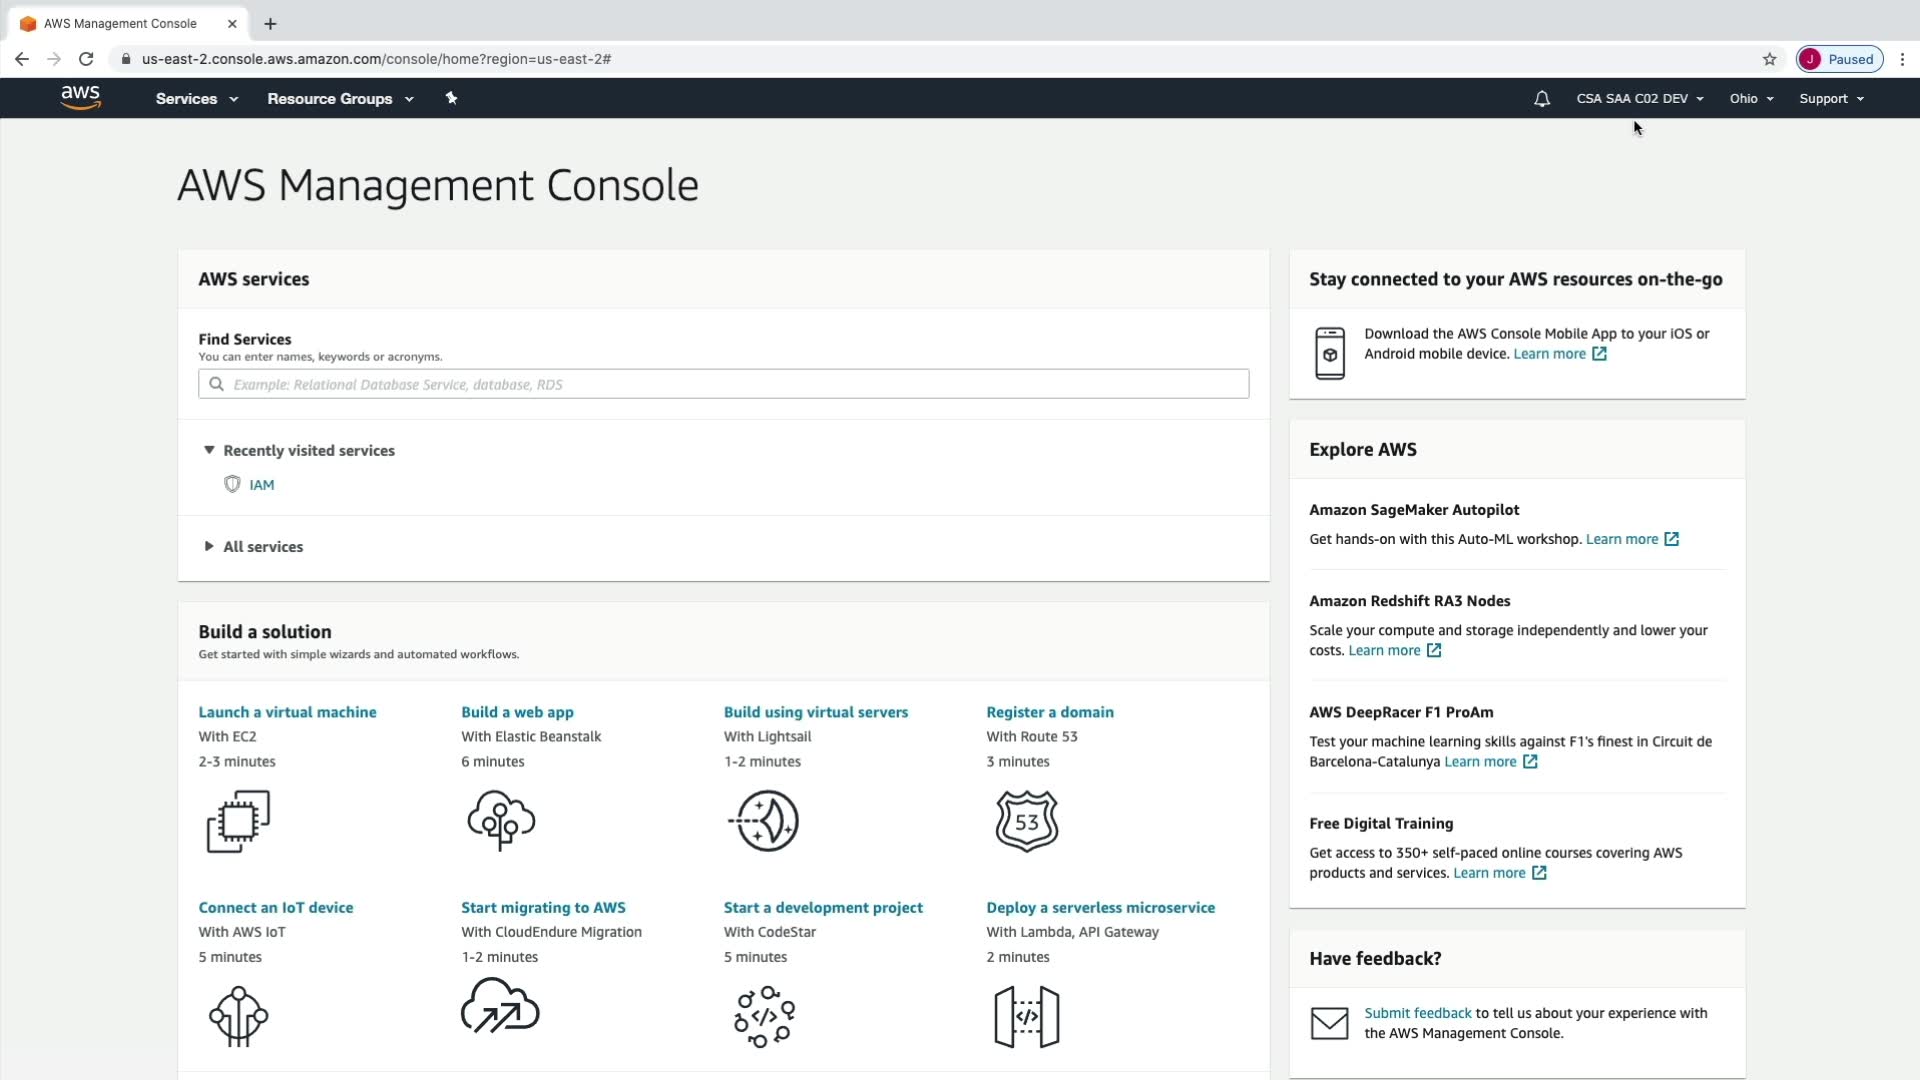1920x1080 pixels.
Task: Click the Elastic Beanstalk tree cloud icon
Action: point(501,821)
